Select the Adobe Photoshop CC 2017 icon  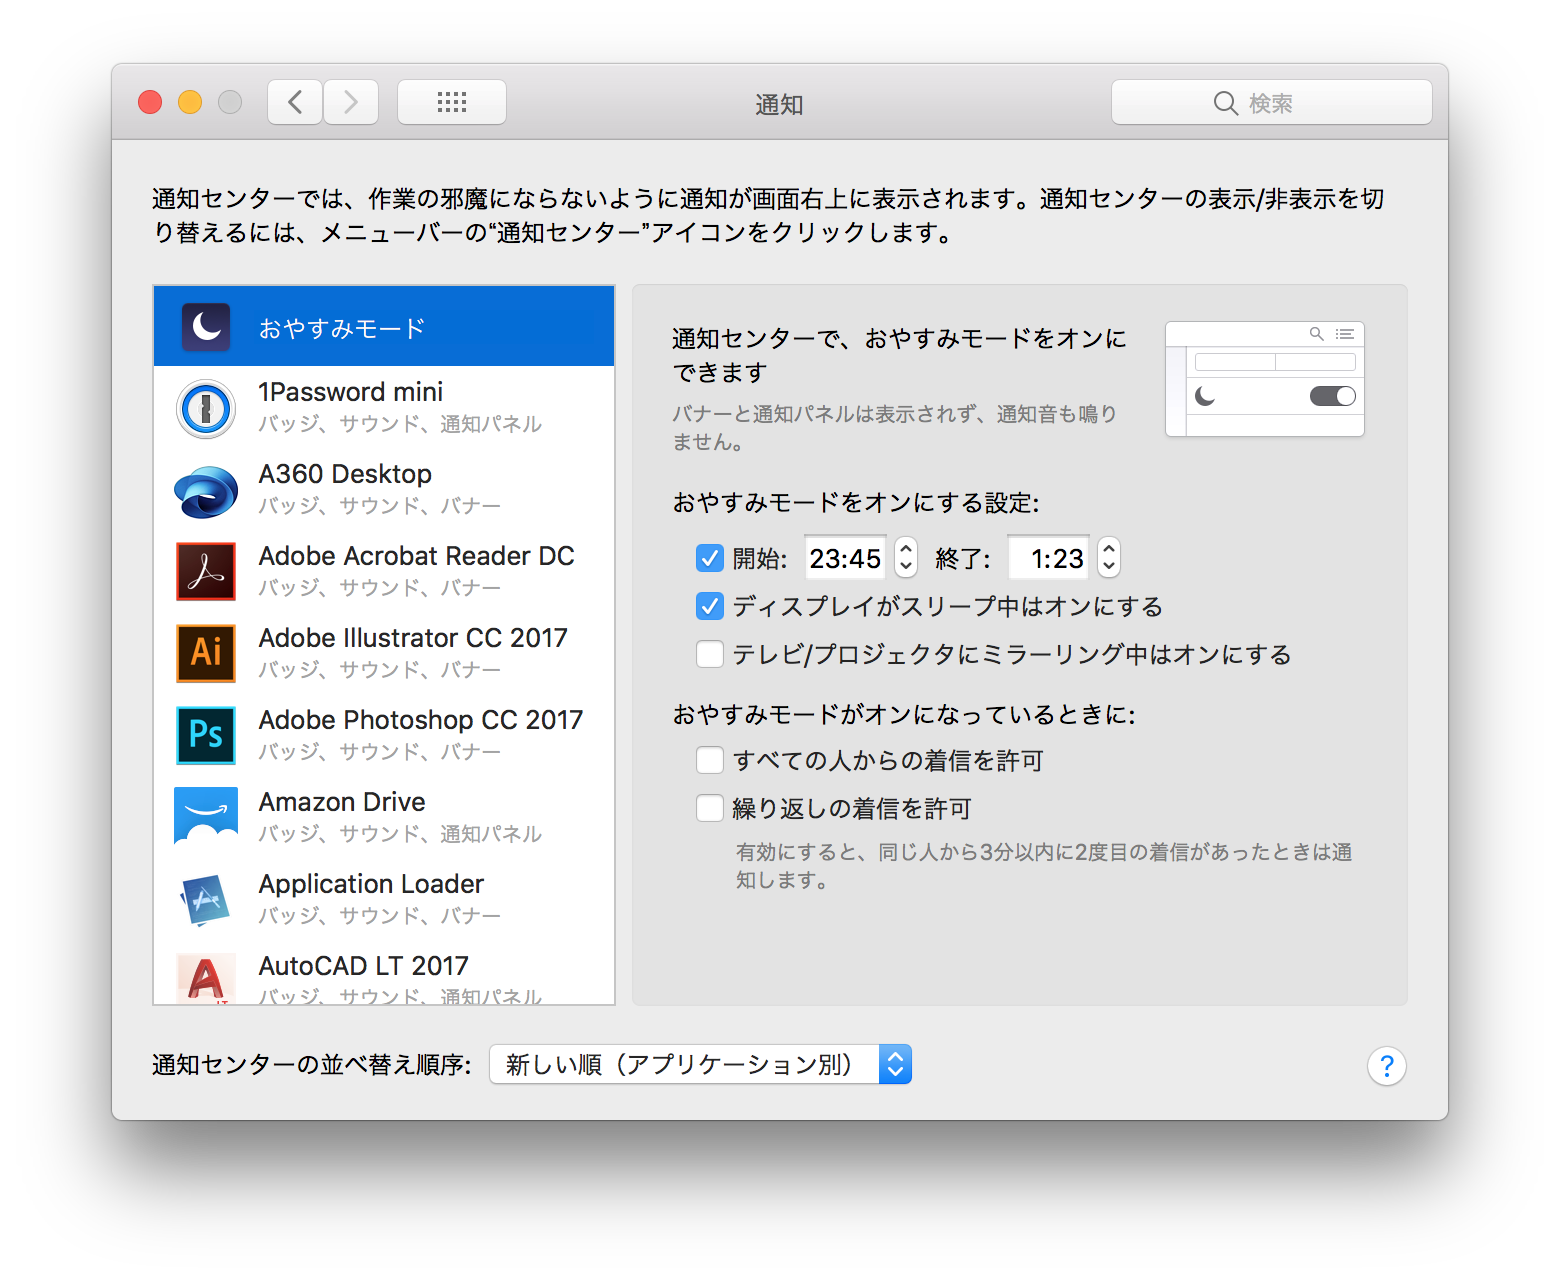[x=205, y=735]
